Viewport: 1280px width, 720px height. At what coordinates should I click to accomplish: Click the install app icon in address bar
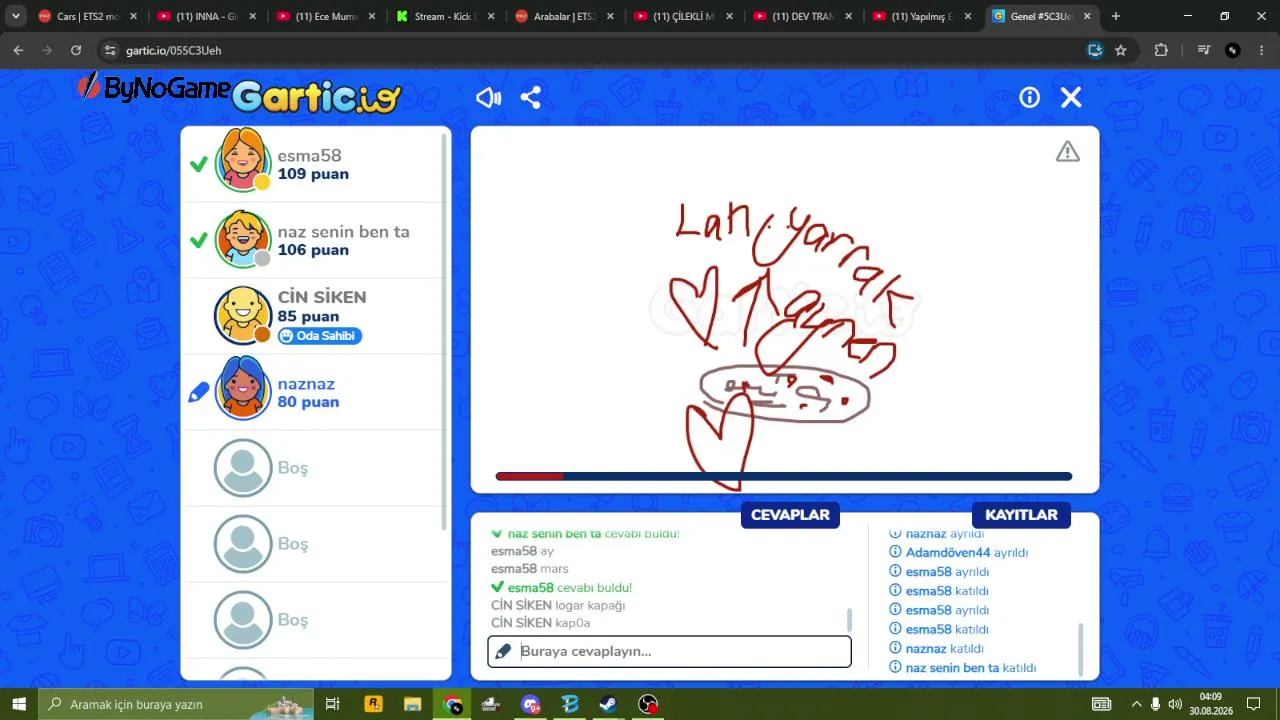[1095, 50]
